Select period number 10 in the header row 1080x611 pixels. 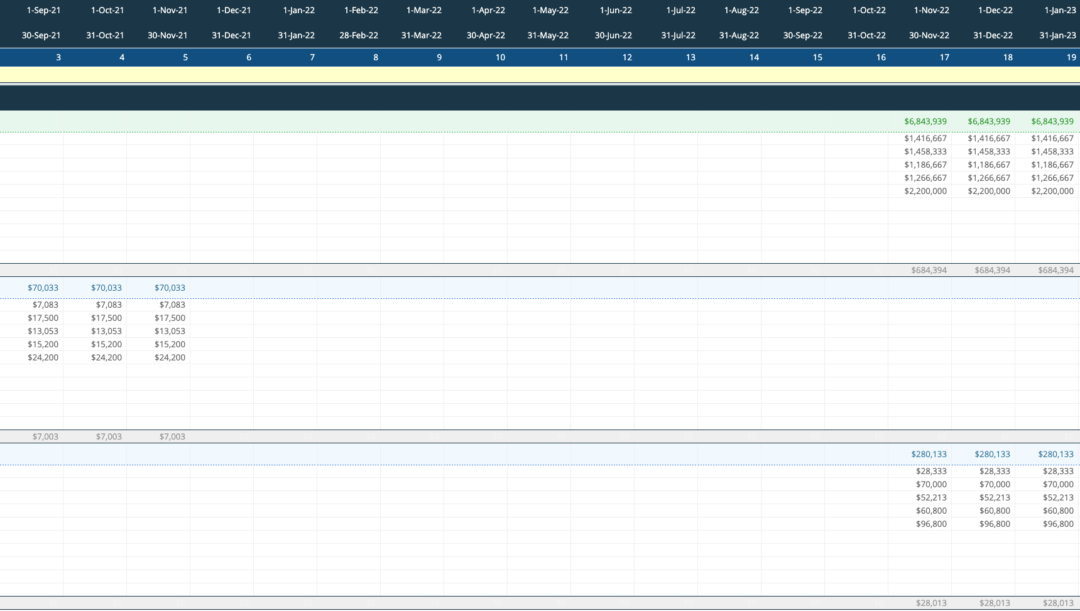tap(500, 57)
